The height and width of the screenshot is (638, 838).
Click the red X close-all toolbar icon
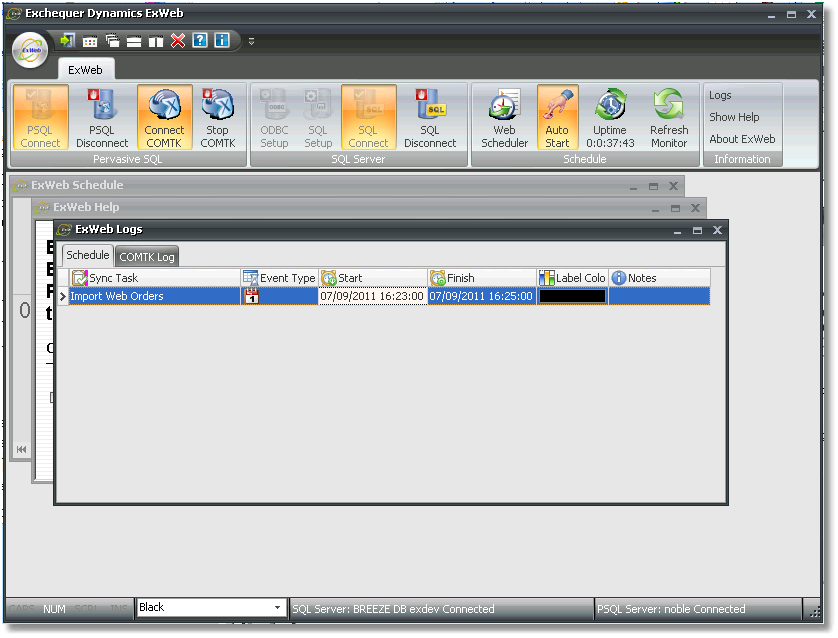(177, 41)
